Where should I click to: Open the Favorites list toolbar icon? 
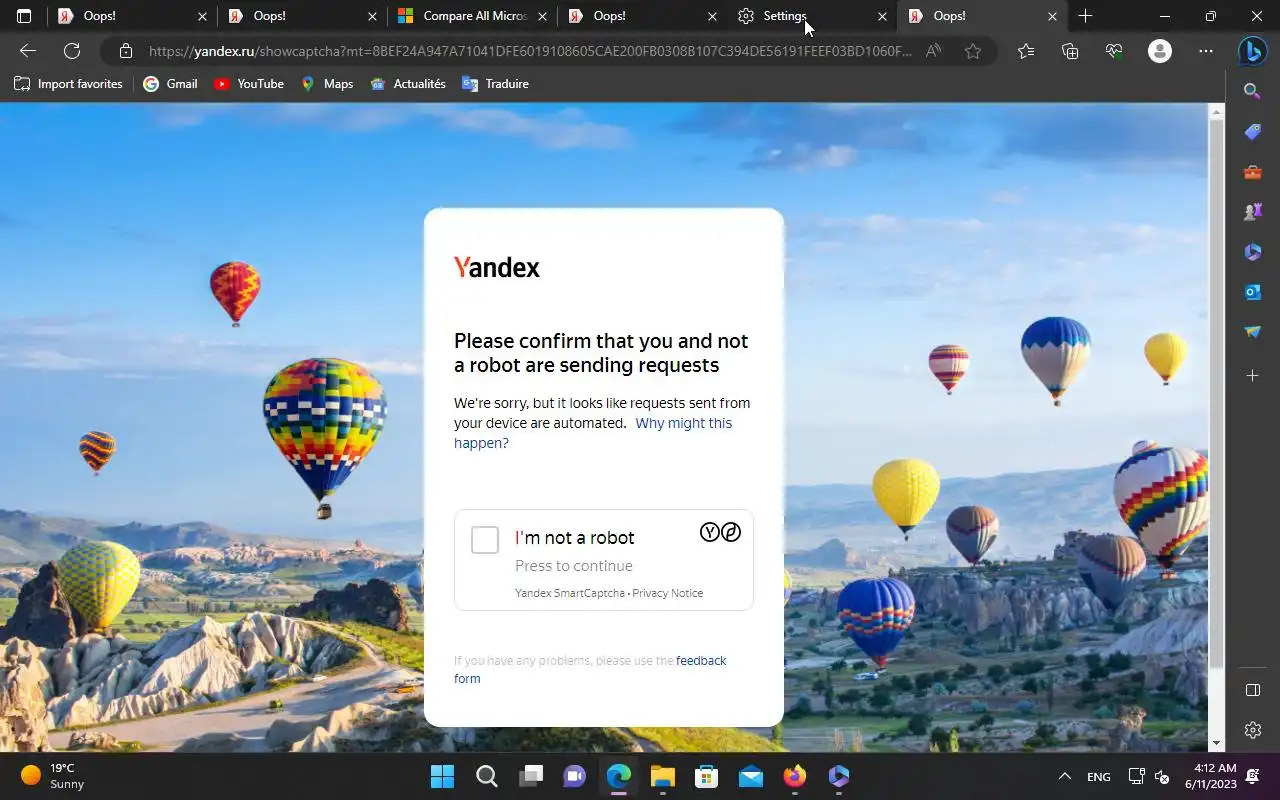point(1026,51)
